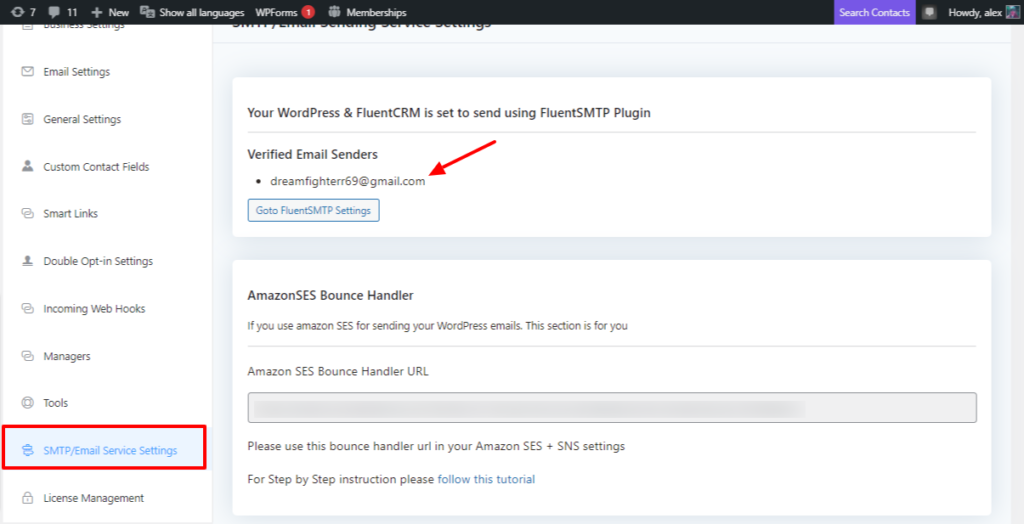Click the Email Settings envelope icon
Image resolution: width=1024 pixels, height=524 pixels.
pyautogui.click(x=27, y=71)
